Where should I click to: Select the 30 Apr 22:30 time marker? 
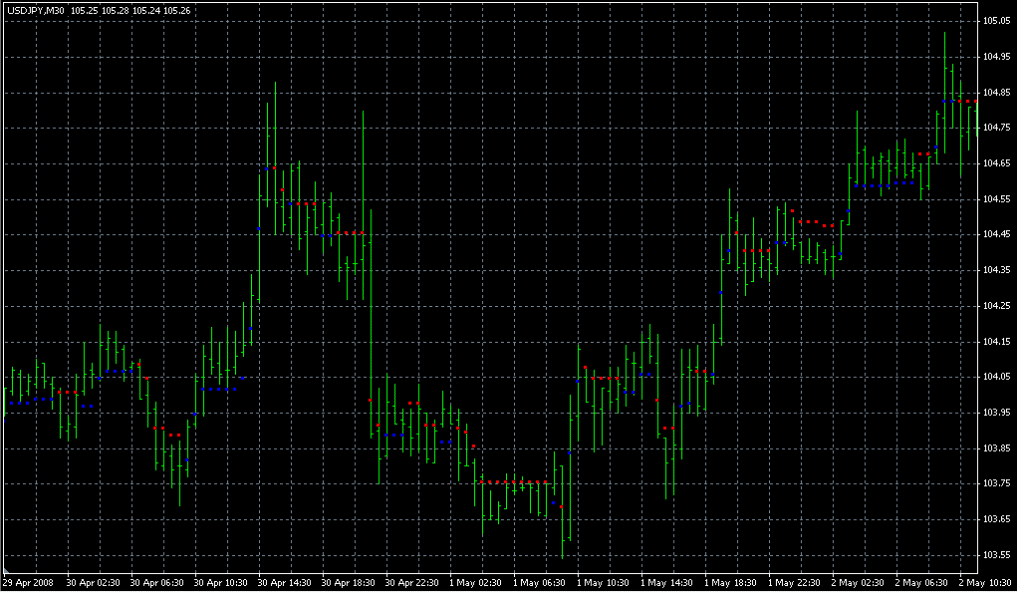click(412, 582)
